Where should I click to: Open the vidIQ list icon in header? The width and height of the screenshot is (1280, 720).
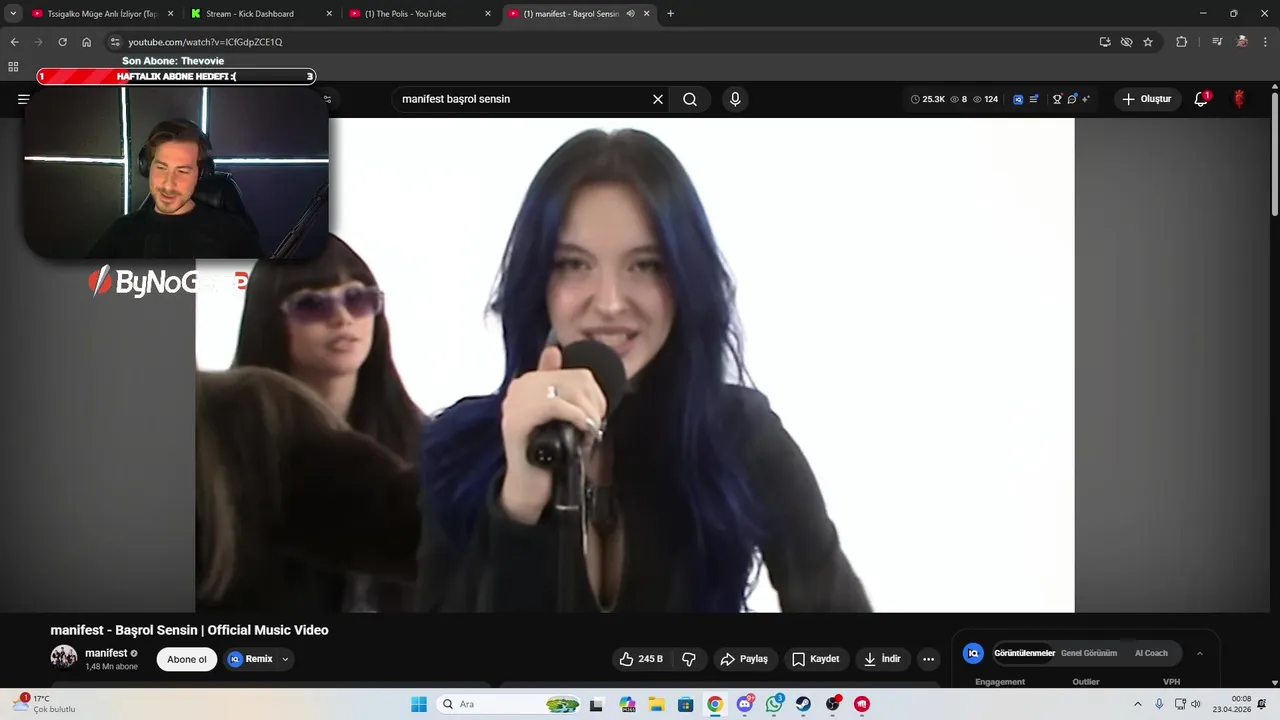click(1033, 99)
